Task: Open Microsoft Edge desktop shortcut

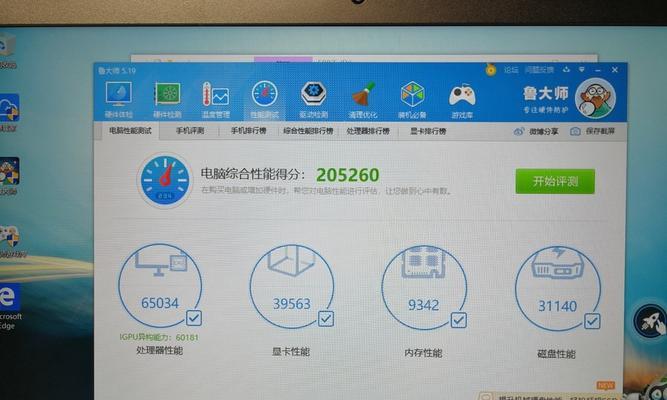Action: (x=9, y=306)
